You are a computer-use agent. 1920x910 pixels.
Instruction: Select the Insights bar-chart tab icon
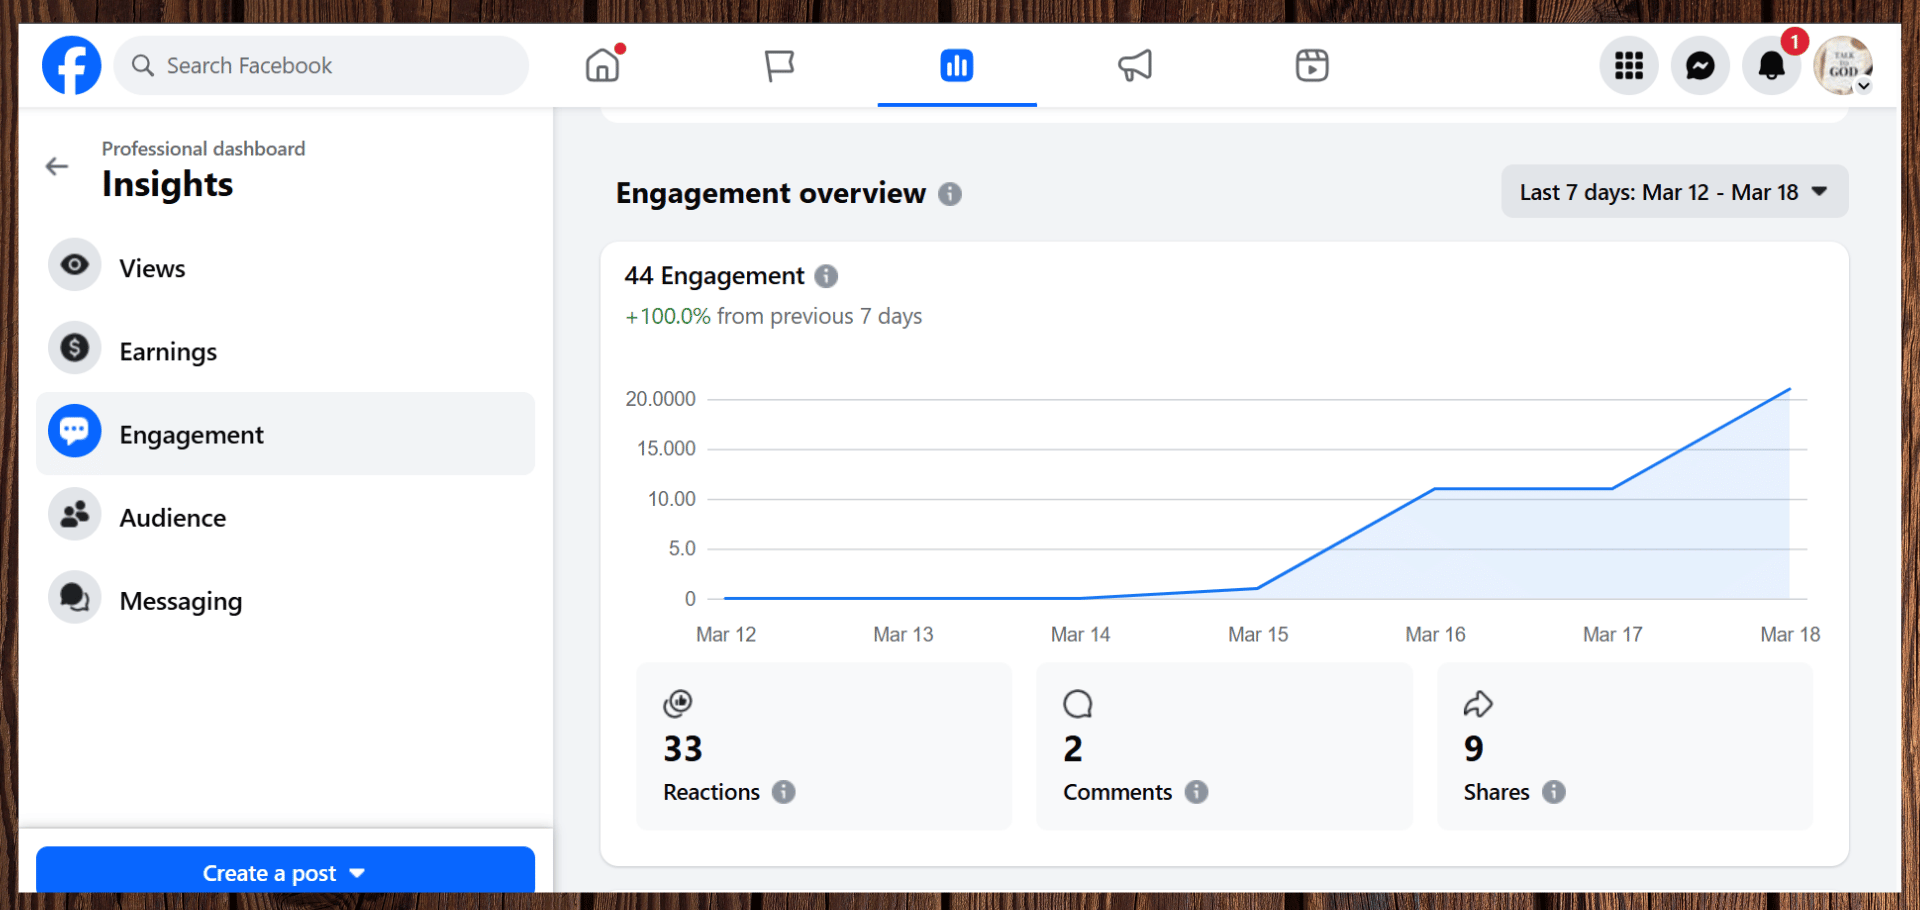click(x=957, y=66)
